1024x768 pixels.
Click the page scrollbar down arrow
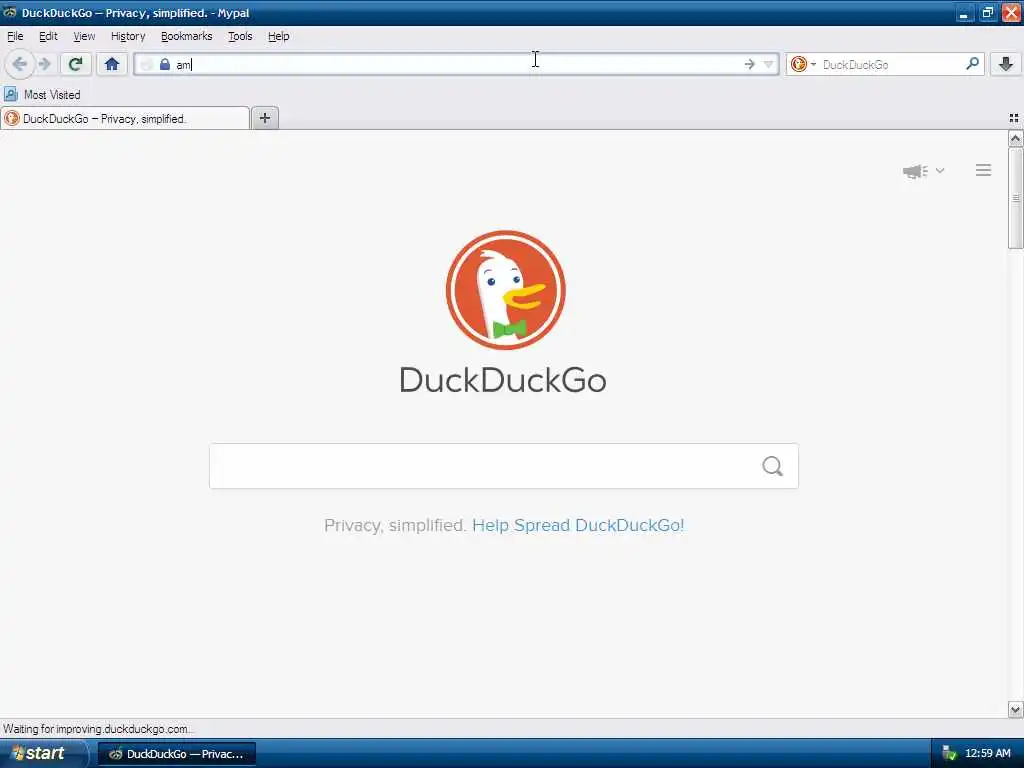(x=1015, y=709)
